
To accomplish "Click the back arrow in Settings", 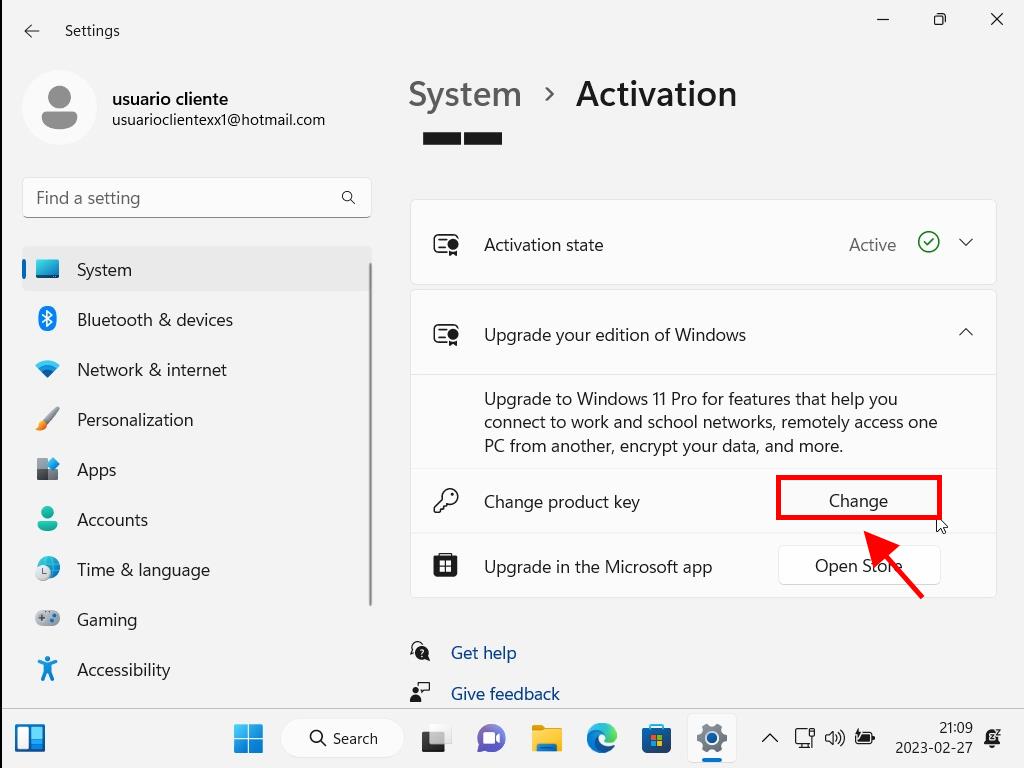I will tap(32, 31).
